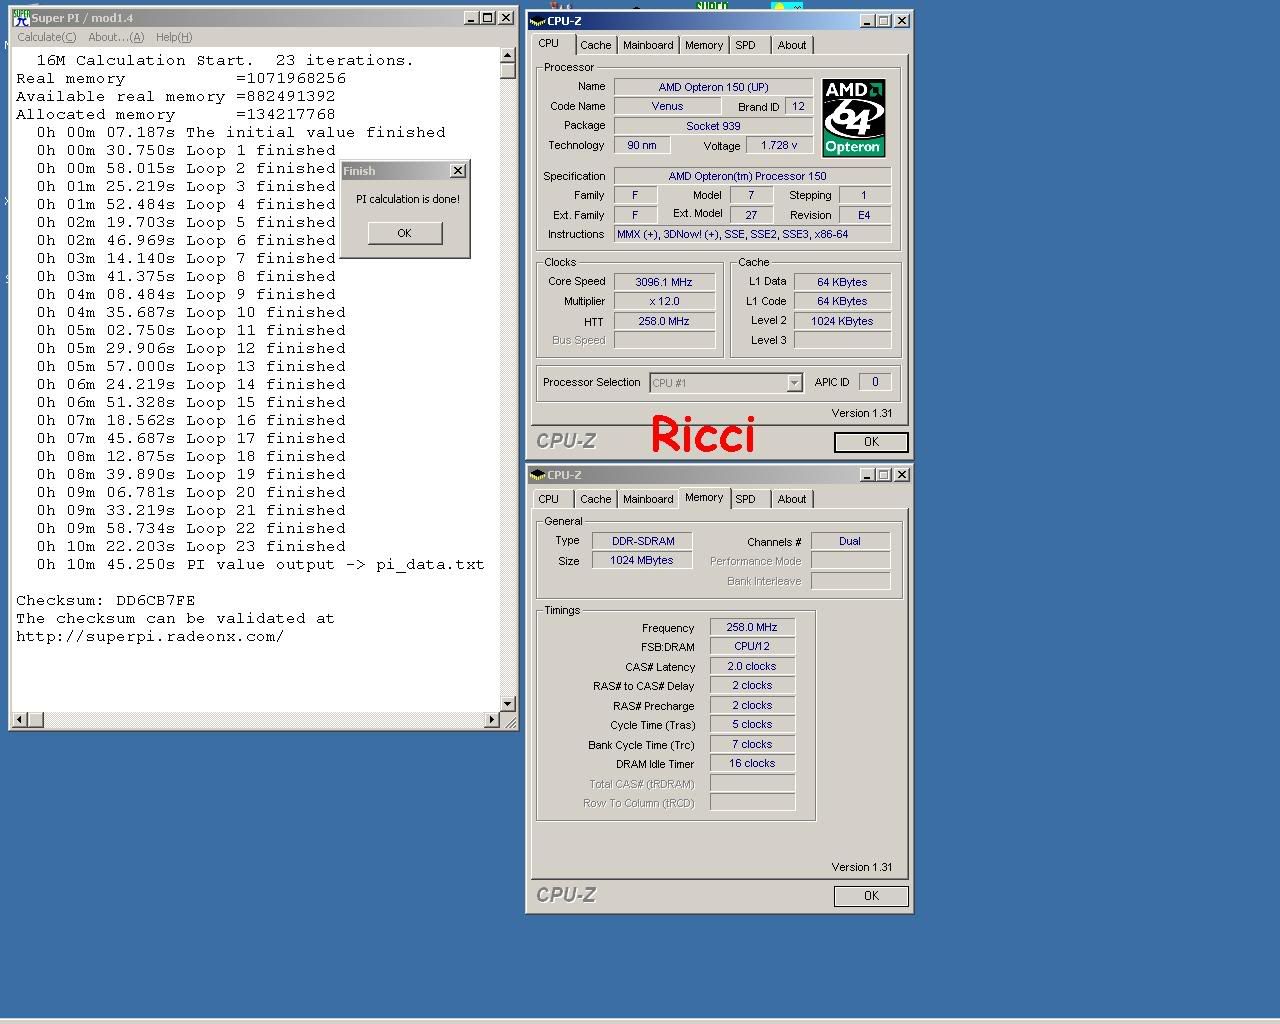Viewport: 1280px width, 1024px height.
Task: Click the FSB:DRAM value CPU/12
Action: click(x=752, y=646)
